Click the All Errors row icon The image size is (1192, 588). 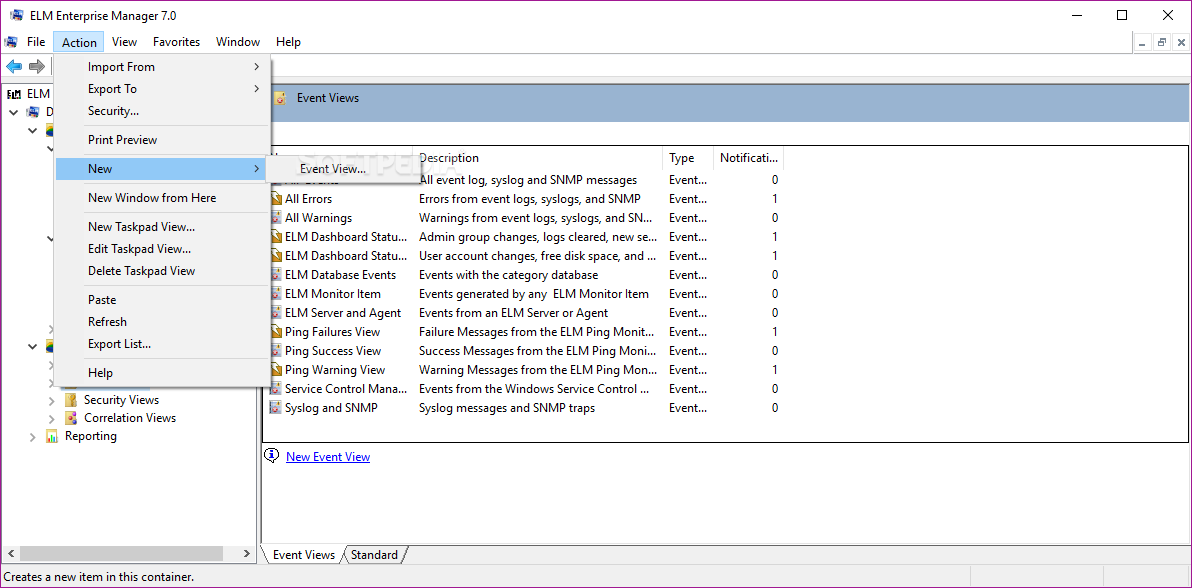(276, 199)
